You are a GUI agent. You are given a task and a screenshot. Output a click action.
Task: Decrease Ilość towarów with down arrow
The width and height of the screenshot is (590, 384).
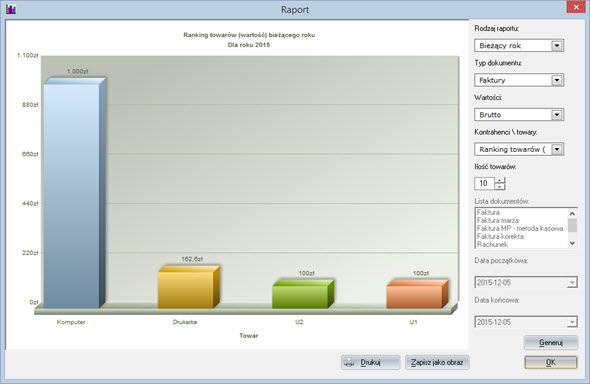point(500,187)
